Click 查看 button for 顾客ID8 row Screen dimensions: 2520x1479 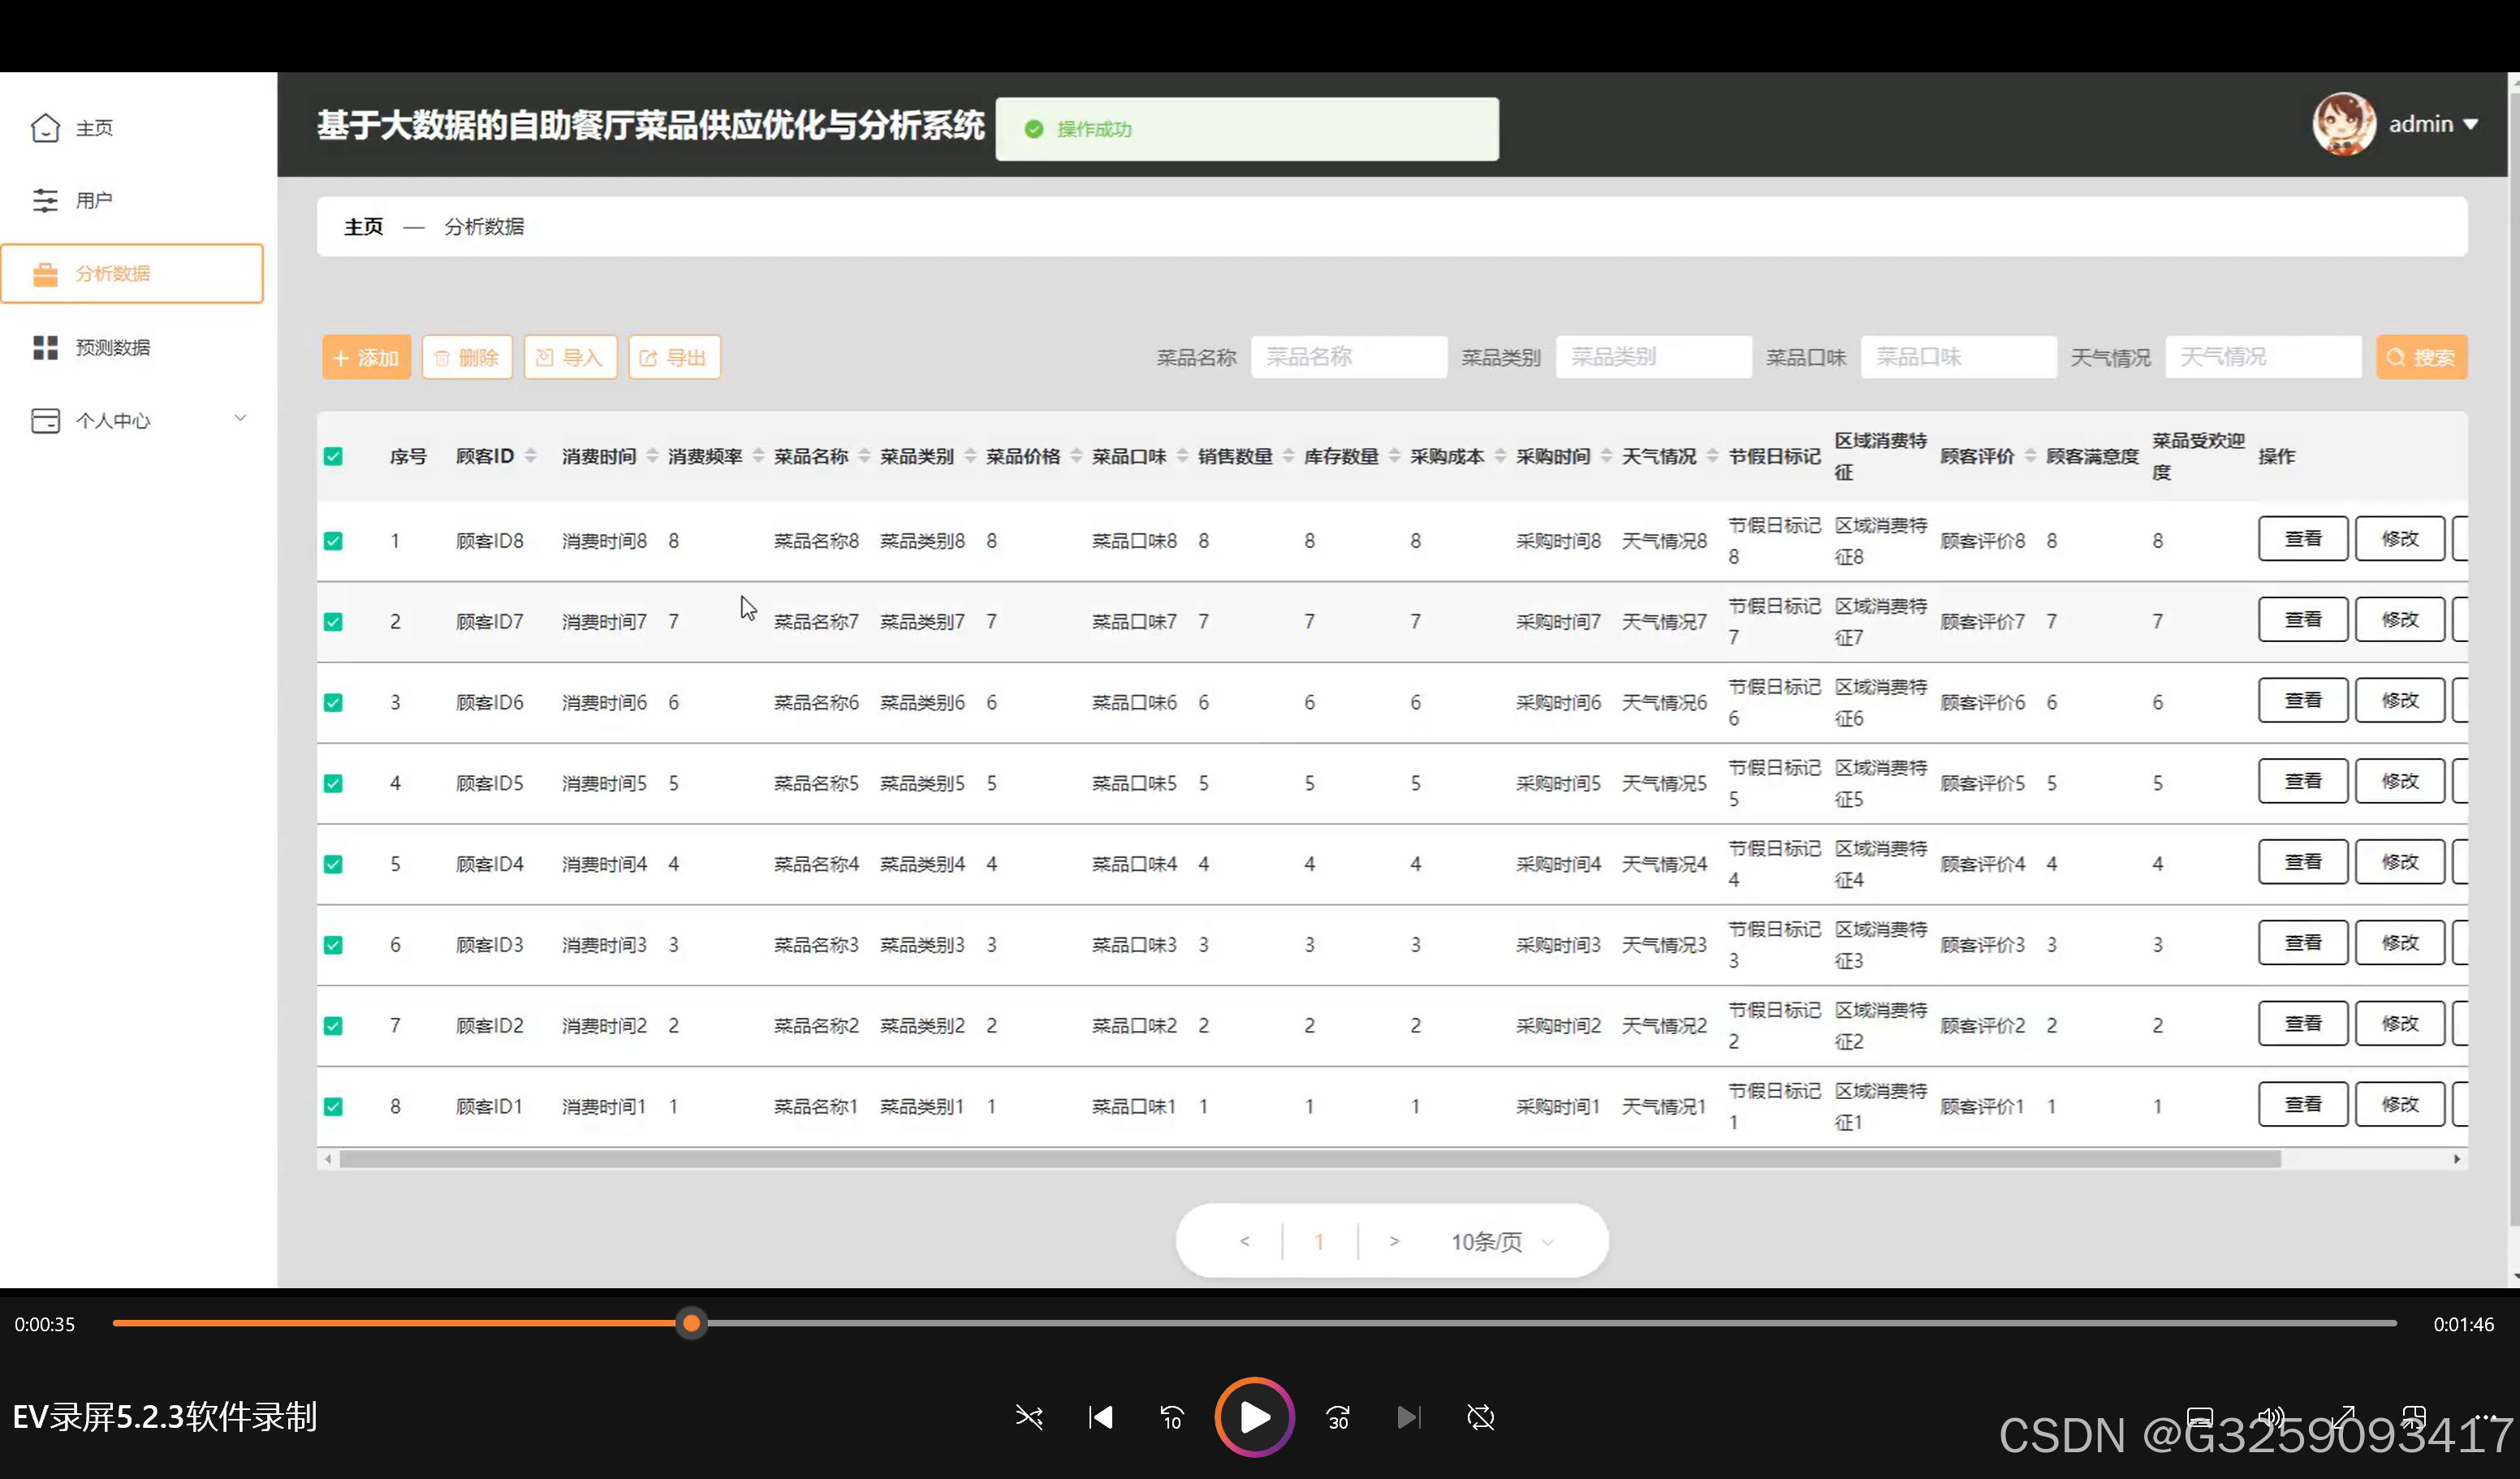click(x=2302, y=539)
